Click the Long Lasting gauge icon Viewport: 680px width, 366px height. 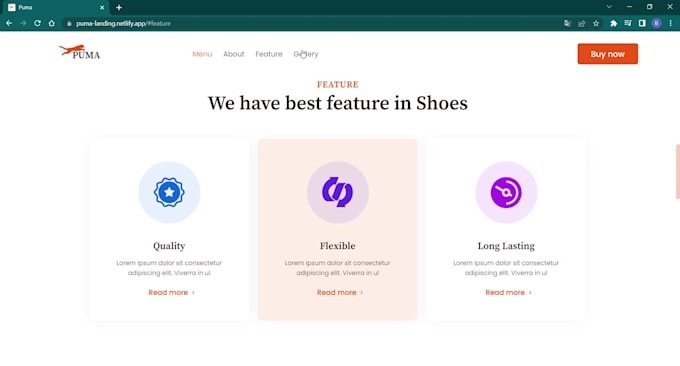coord(506,192)
